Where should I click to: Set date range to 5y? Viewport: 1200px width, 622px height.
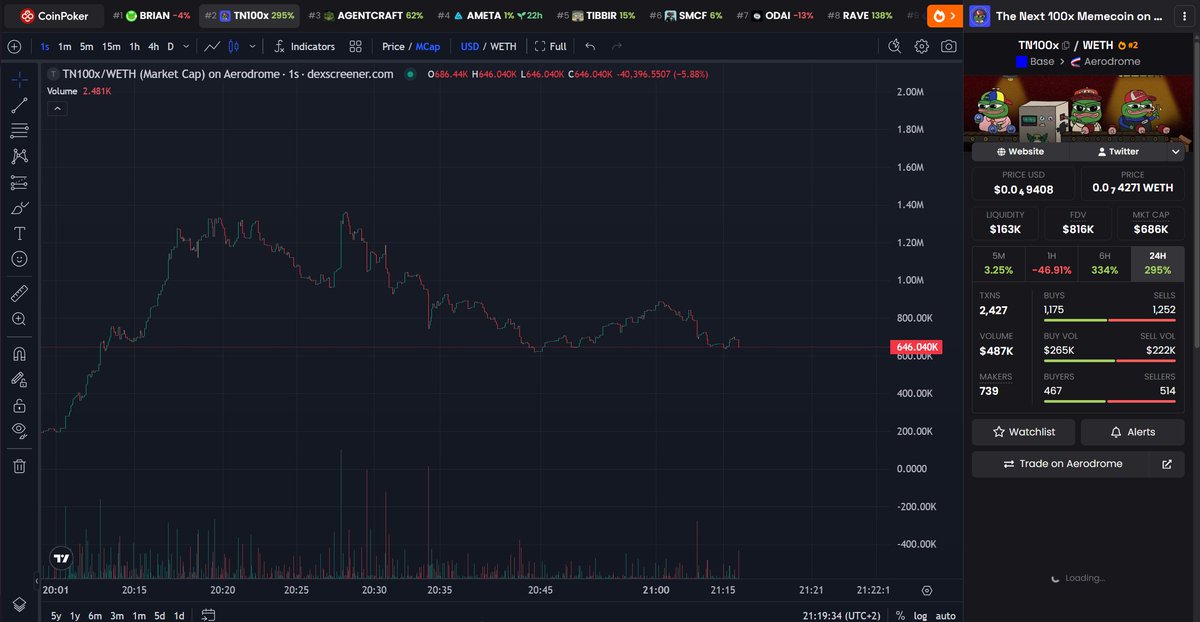pyautogui.click(x=56, y=616)
